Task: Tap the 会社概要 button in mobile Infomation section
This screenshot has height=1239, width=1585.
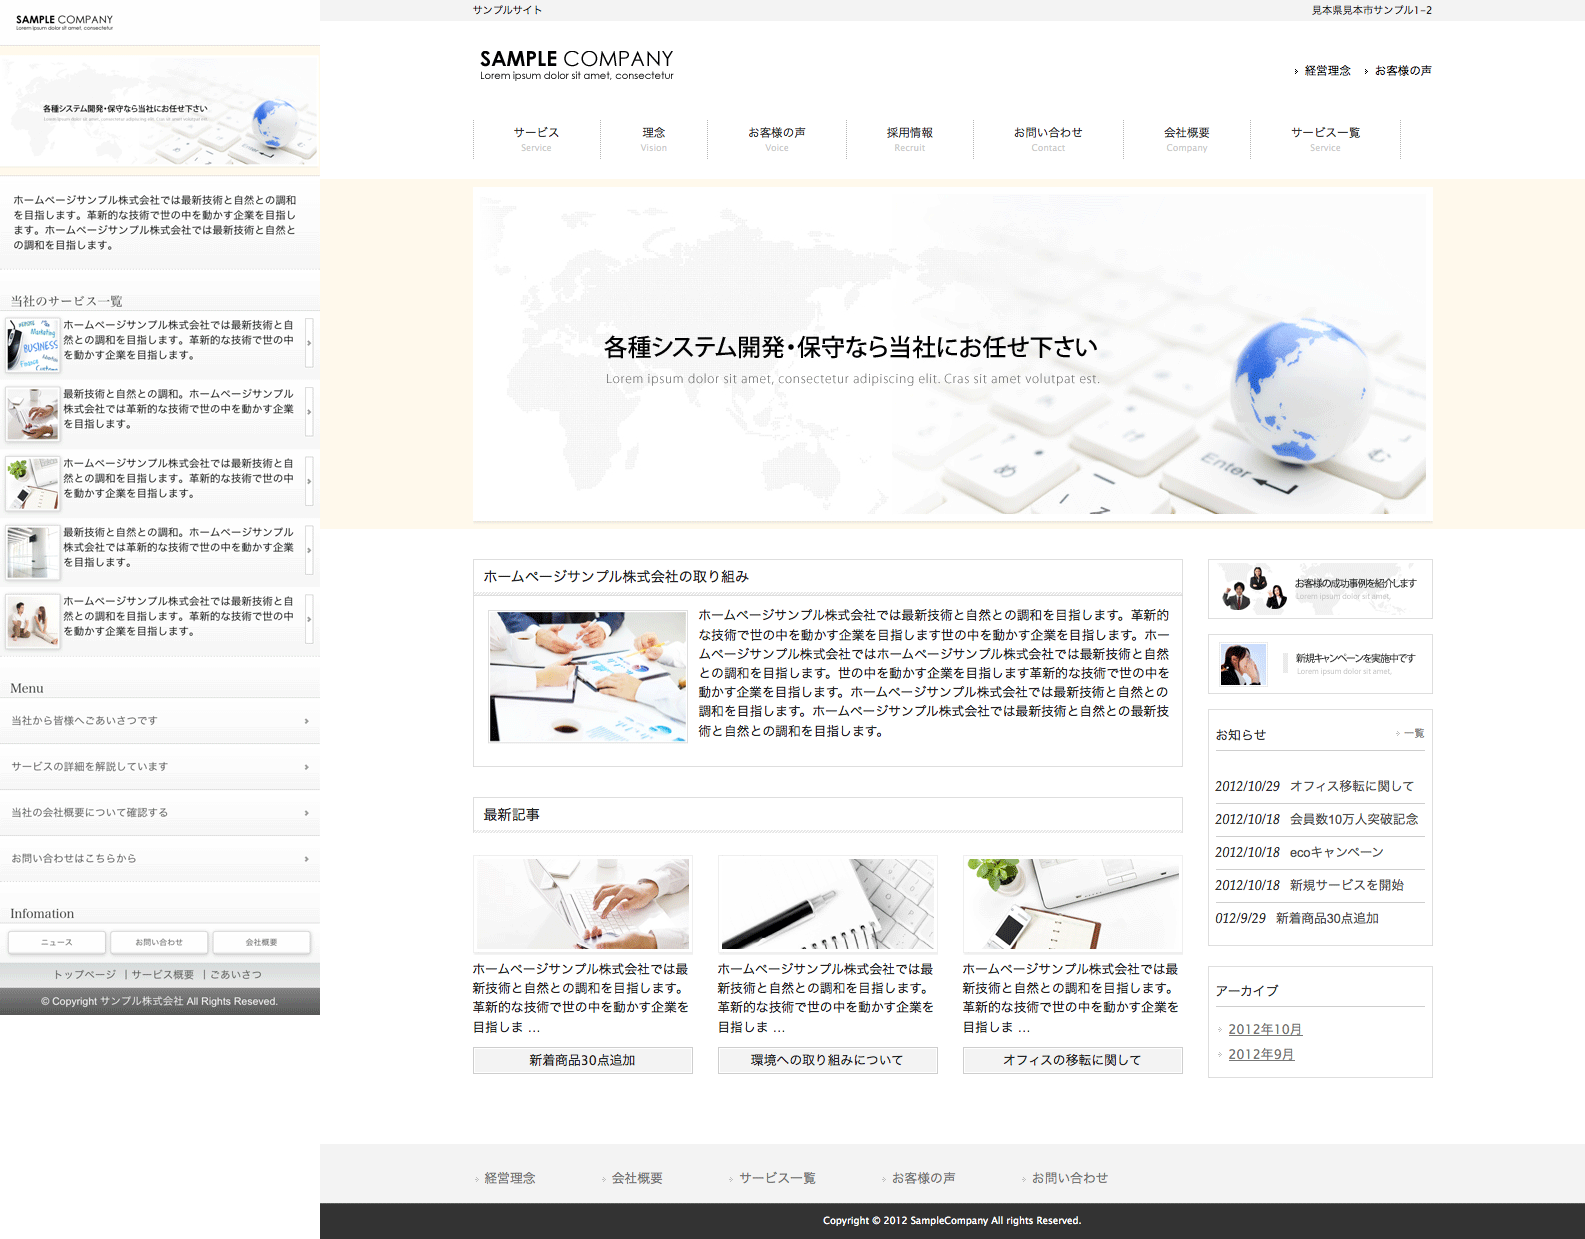Action: click(x=261, y=942)
